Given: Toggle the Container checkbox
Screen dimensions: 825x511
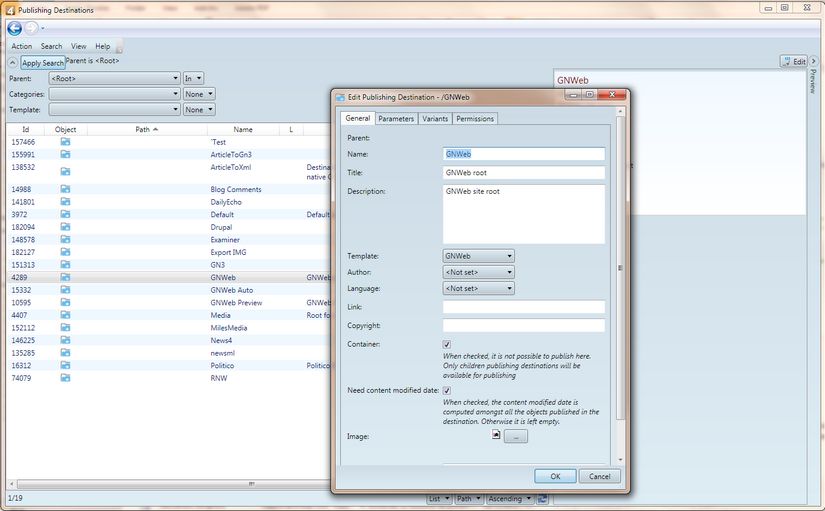Looking at the screenshot, I should pos(447,344).
